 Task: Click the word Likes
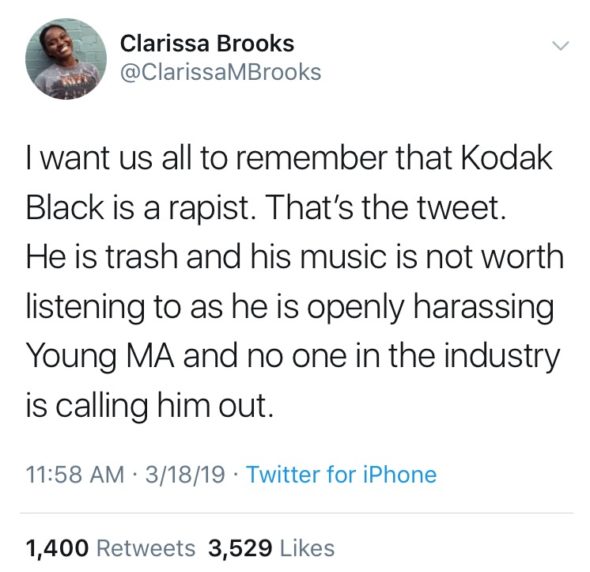click(x=307, y=548)
